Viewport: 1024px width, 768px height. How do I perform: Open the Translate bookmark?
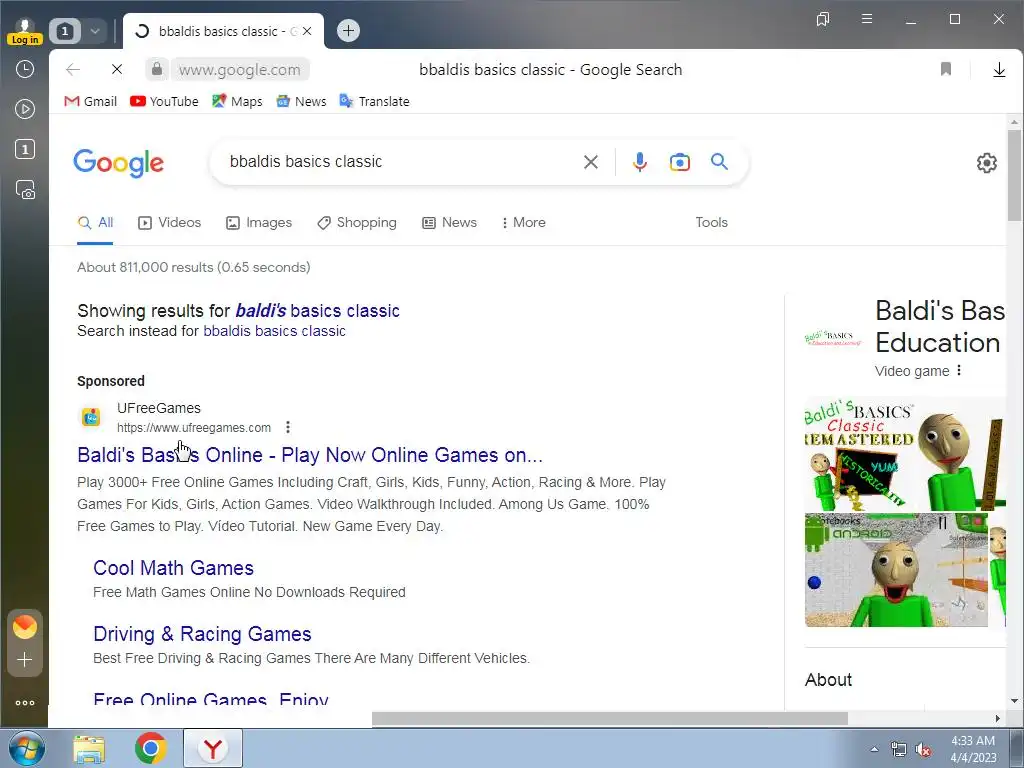[x=374, y=101]
